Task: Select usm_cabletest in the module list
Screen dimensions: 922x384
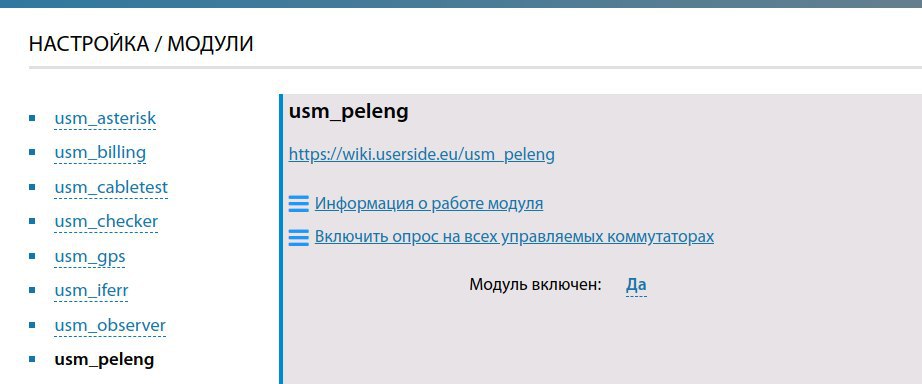Action: pos(111,188)
